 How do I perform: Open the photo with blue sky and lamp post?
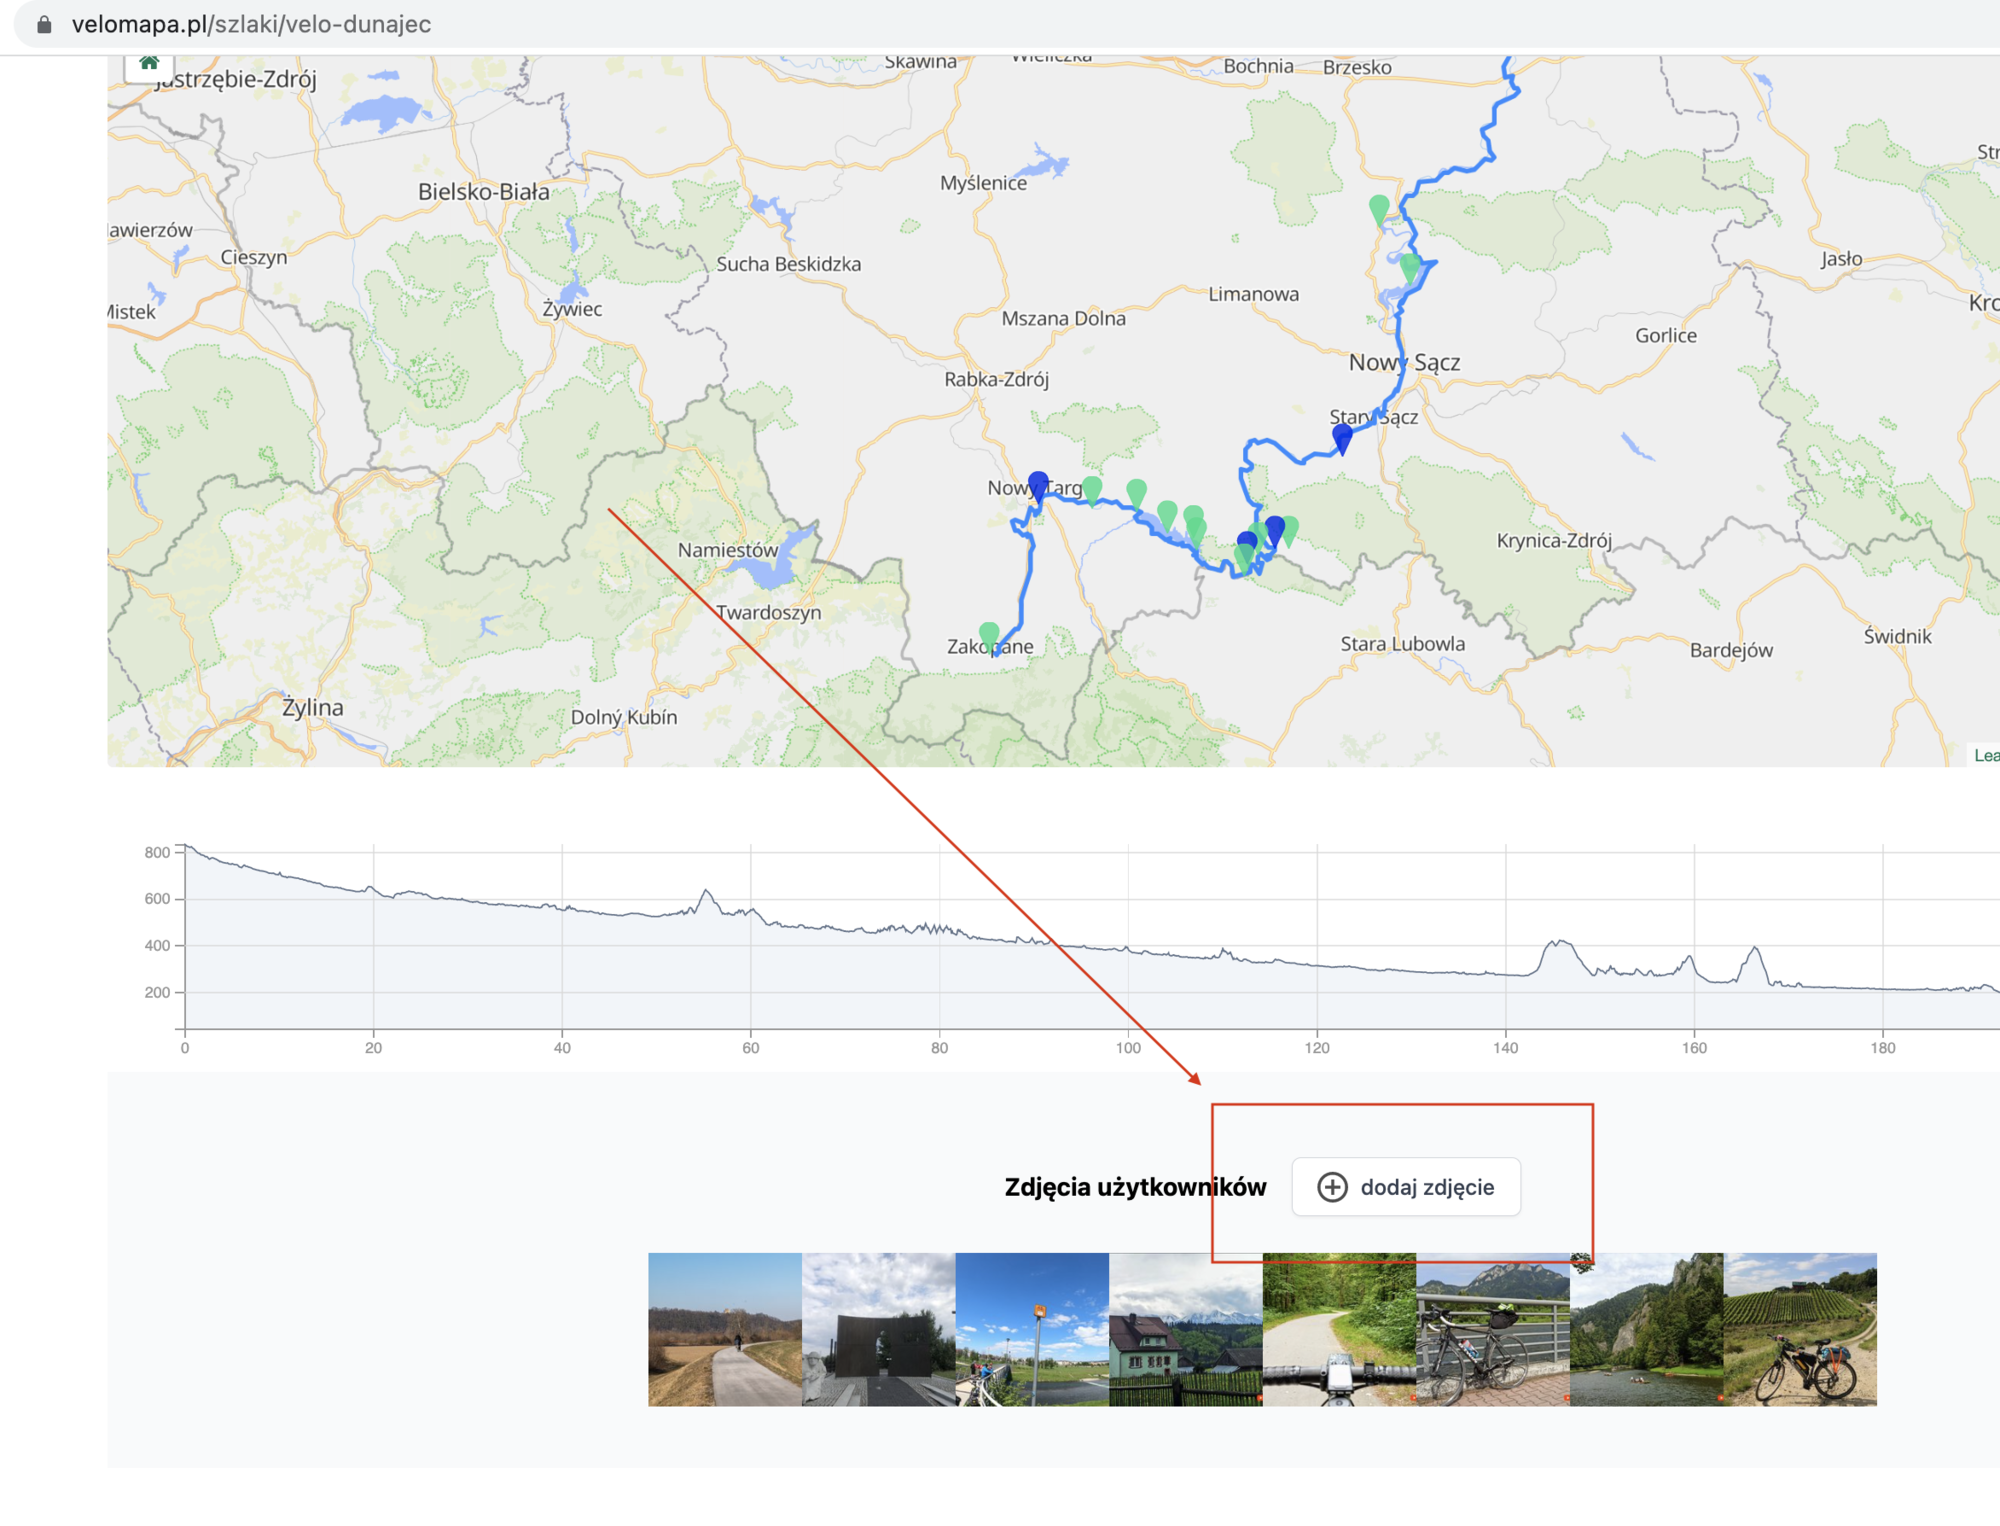pos(1032,1329)
